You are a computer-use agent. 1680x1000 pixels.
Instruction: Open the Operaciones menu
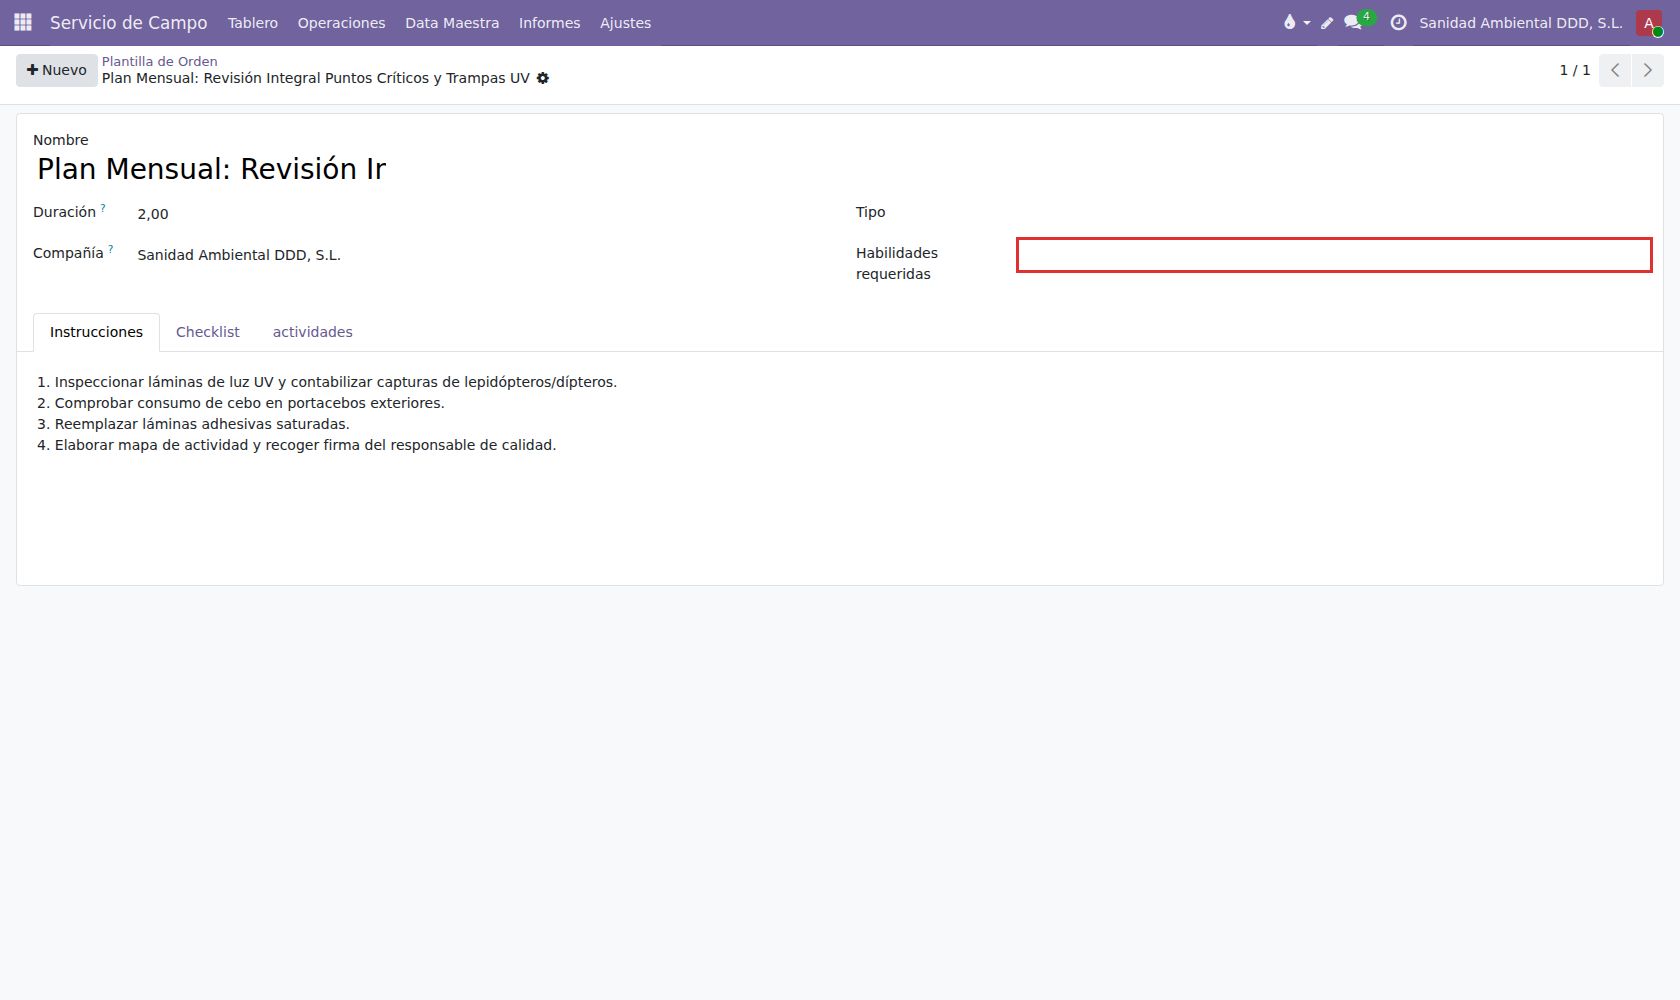(341, 23)
